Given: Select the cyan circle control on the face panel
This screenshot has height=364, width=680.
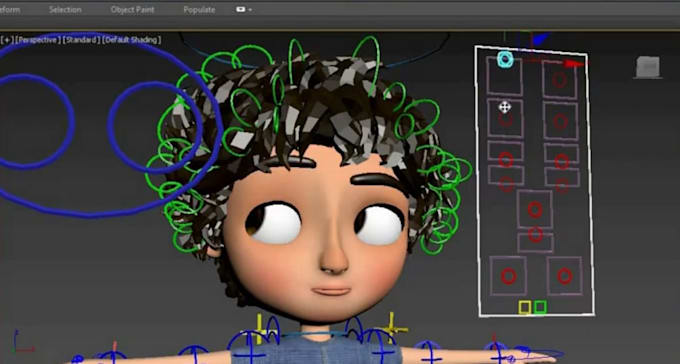Looking at the screenshot, I should point(505,60).
